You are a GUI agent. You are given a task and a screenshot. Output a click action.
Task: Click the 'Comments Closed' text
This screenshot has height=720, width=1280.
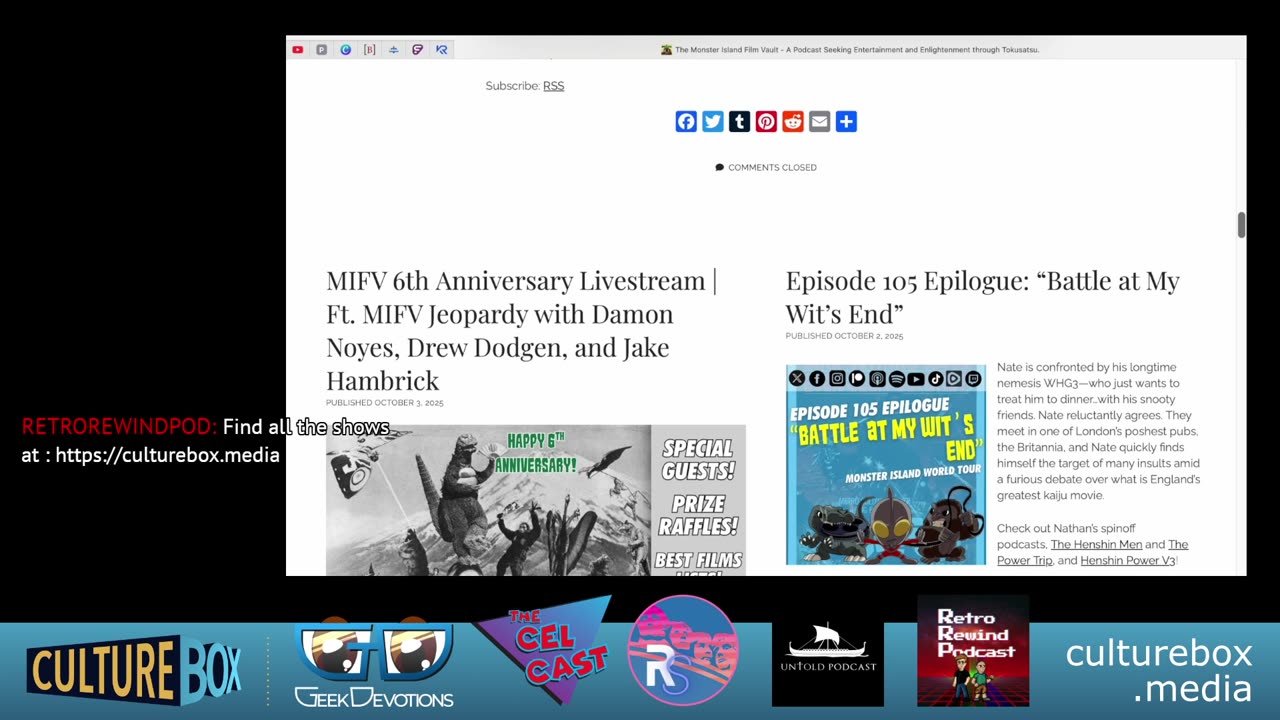click(x=772, y=167)
